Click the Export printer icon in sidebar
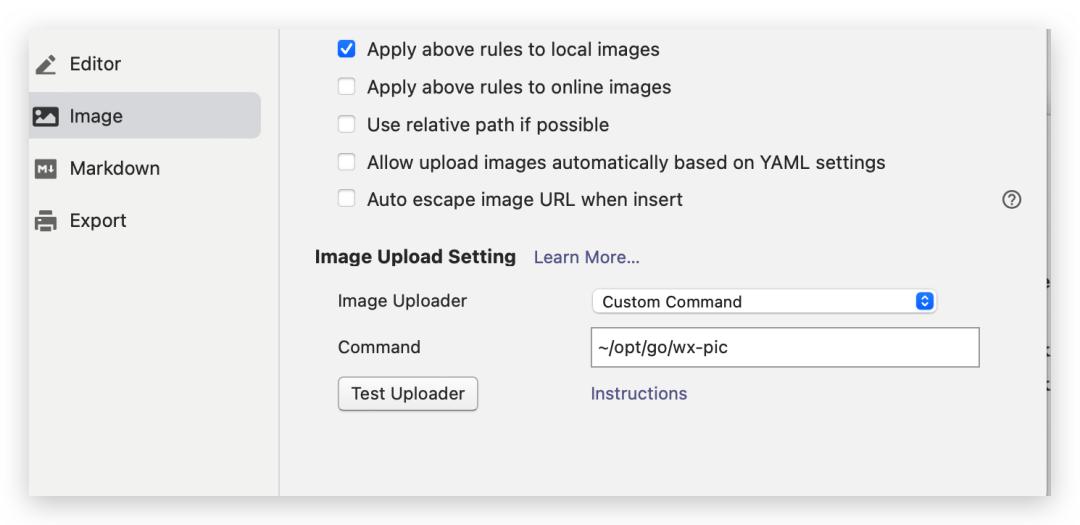The height and width of the screenshot is (525, 1080). (x=46, y=221)
